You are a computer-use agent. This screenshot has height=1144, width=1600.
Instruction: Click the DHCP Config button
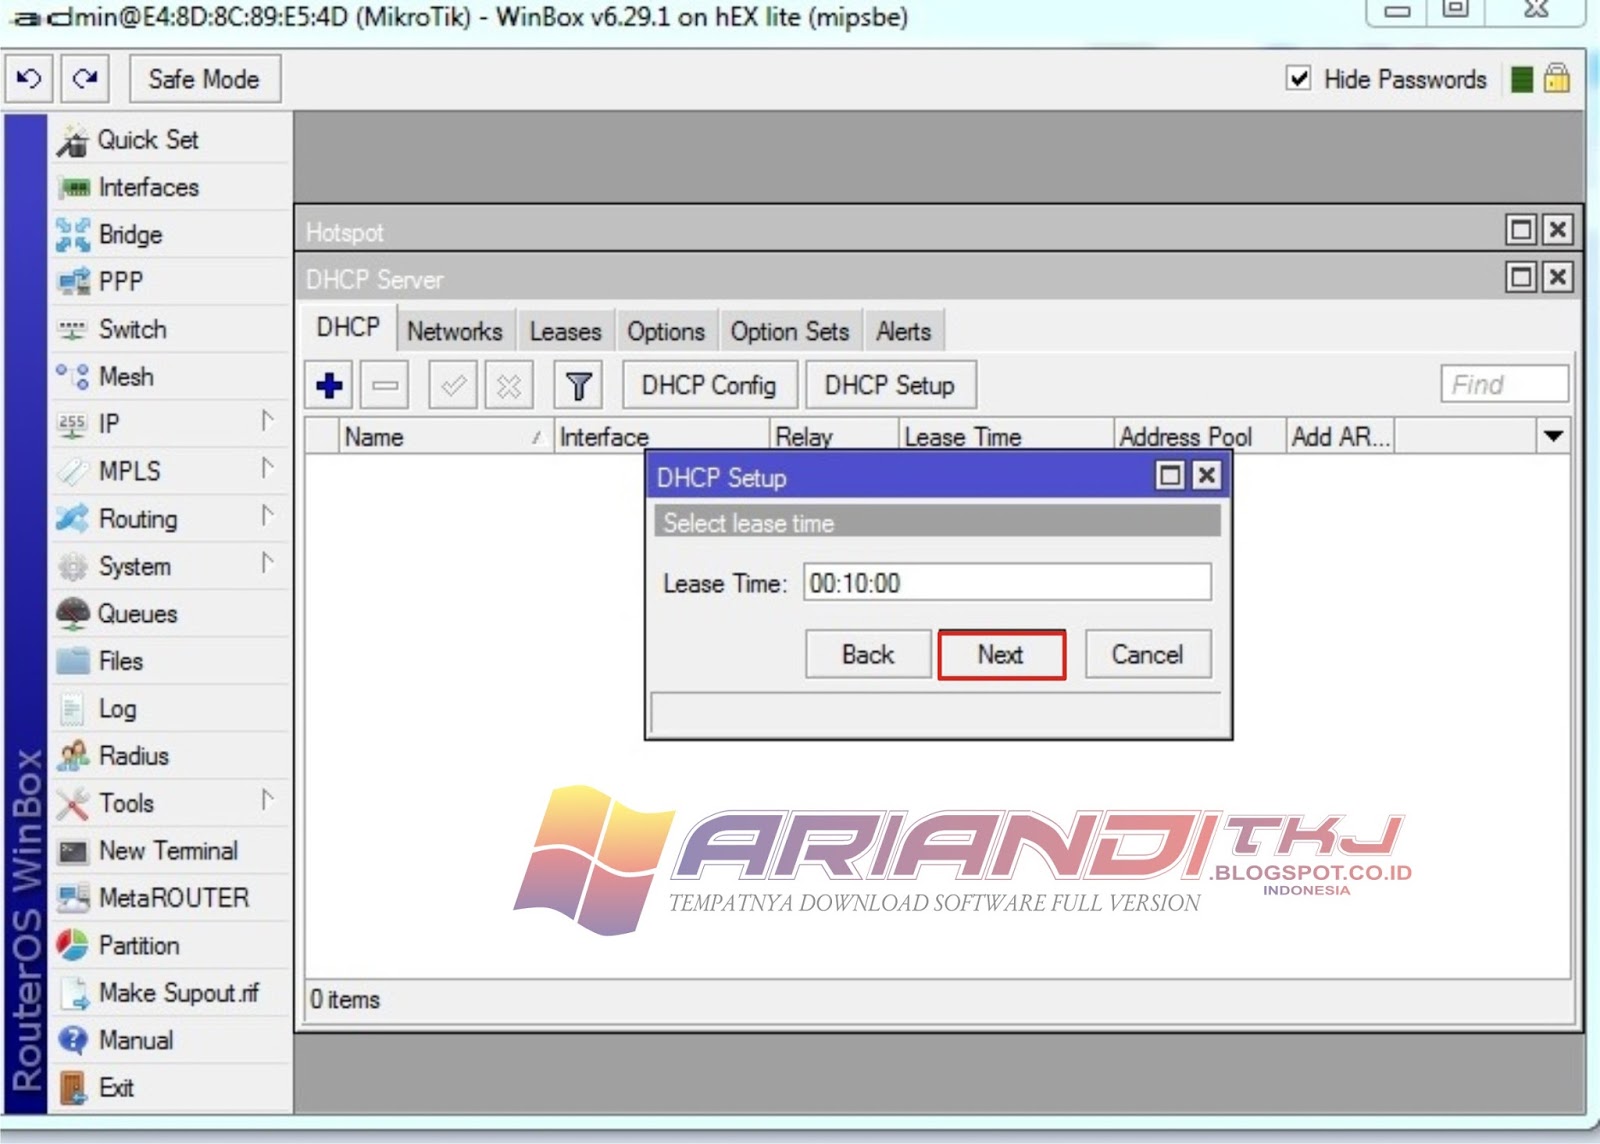point(709,385)
